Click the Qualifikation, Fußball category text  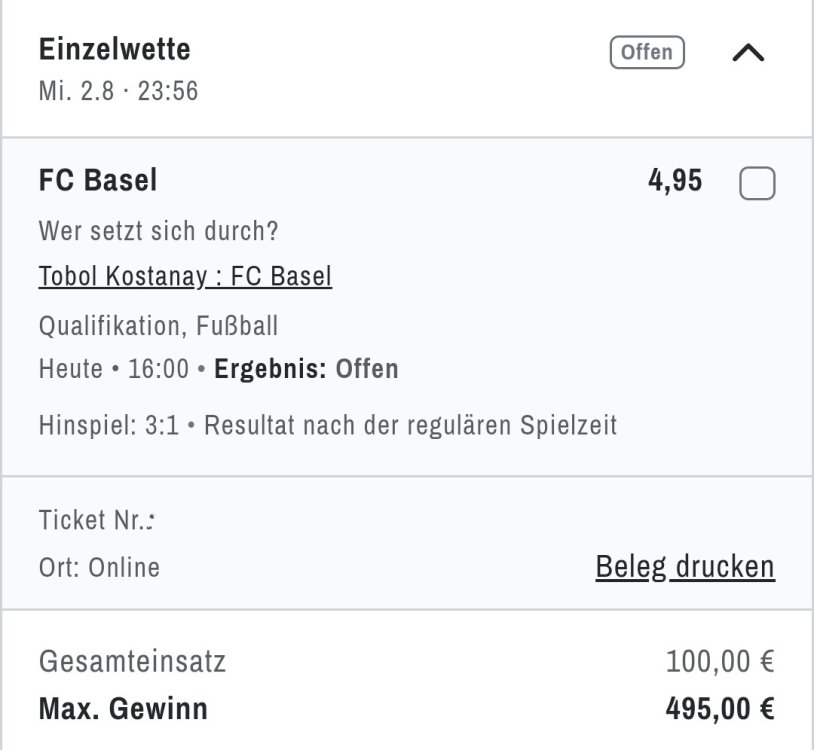click(x=158, y=325)
